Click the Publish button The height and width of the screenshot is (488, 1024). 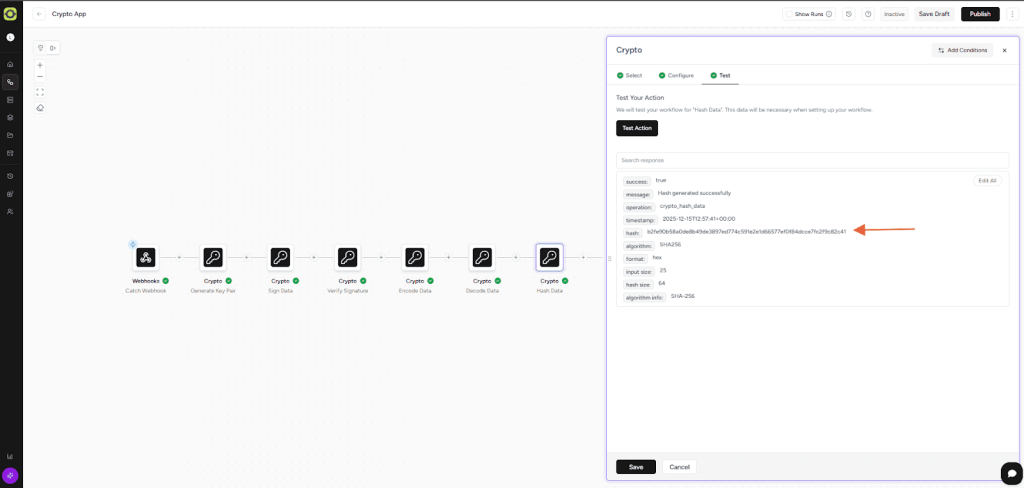coord(979,14)
